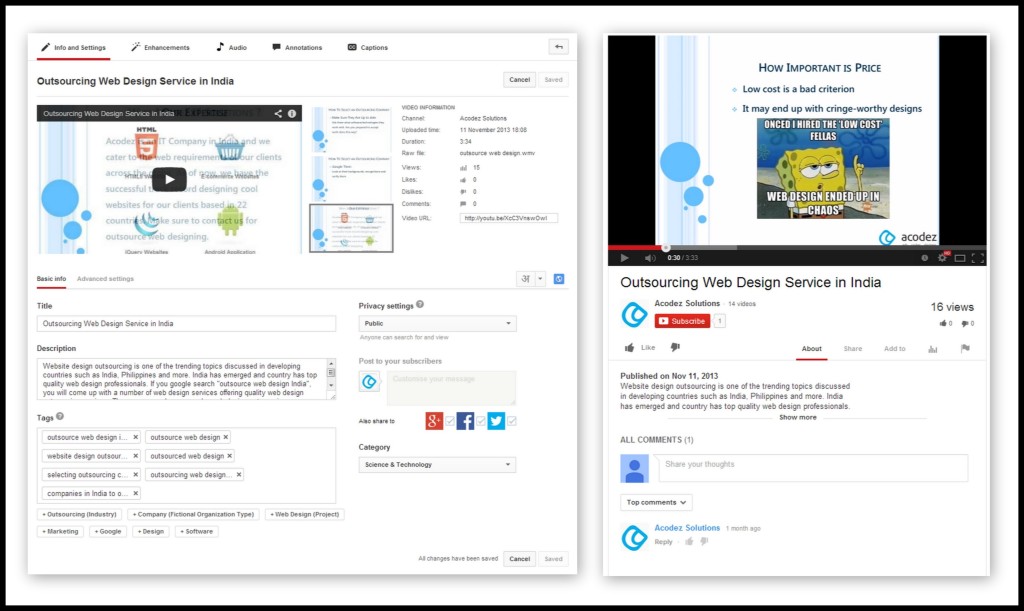Image resolution: width=1024 pixels, height=611 pixels.
Task: Click the blue translate icon beside language selector
Action: tap(559, 279)
